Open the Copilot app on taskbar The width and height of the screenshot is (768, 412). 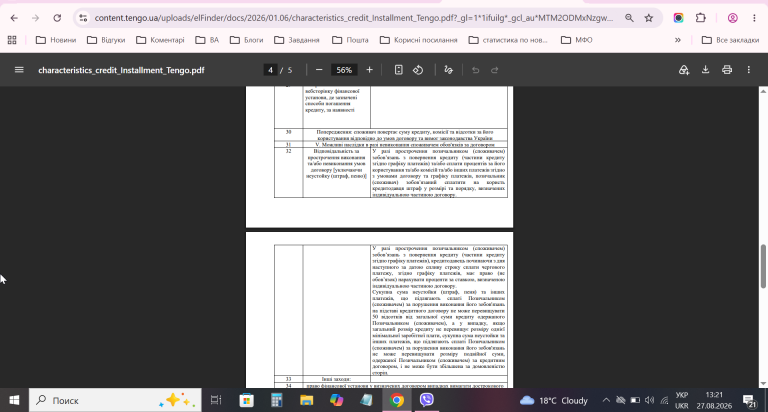coord(336,400)
